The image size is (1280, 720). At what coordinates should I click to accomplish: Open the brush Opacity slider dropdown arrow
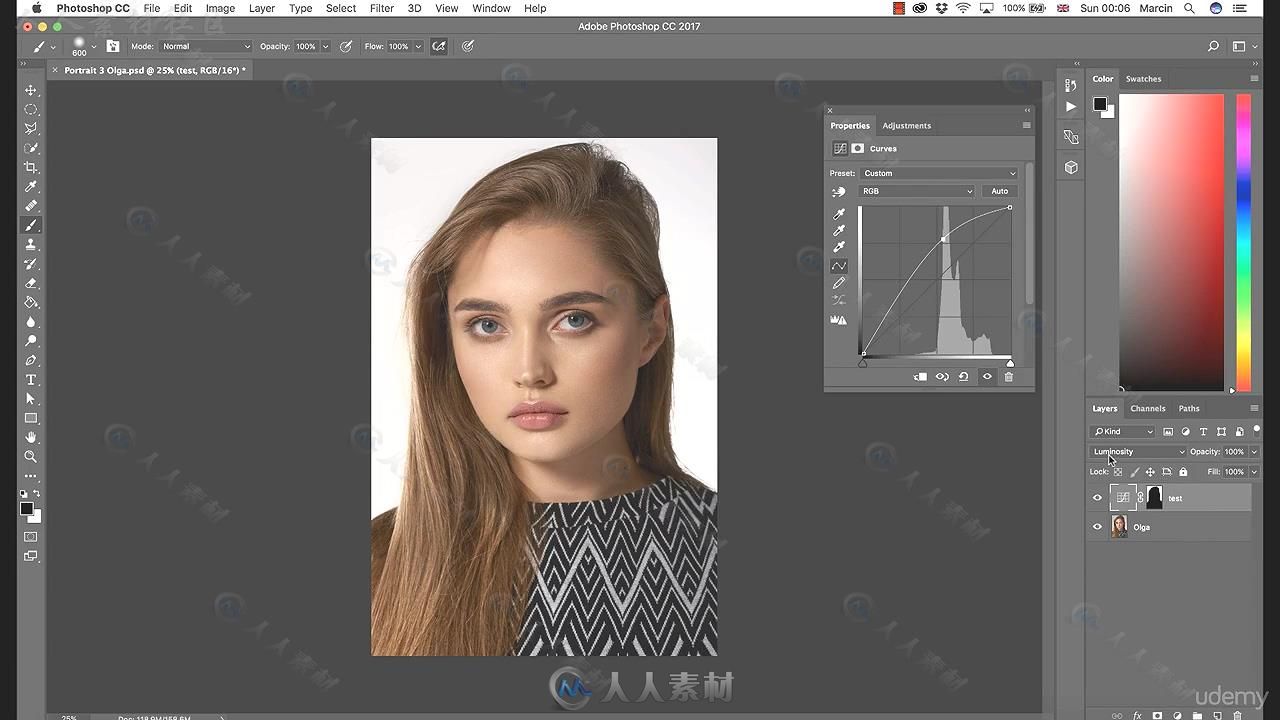point(325,46)
